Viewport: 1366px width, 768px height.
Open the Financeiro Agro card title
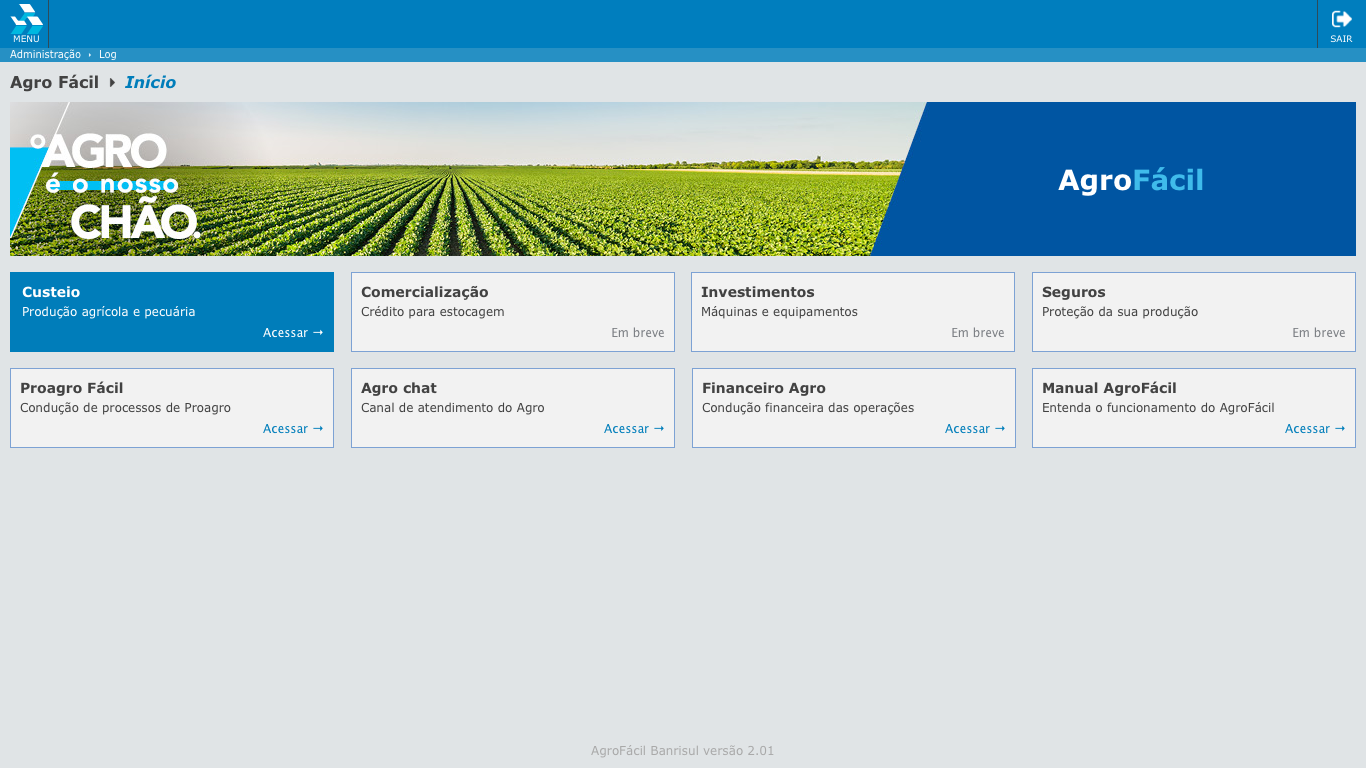(764, 388)
